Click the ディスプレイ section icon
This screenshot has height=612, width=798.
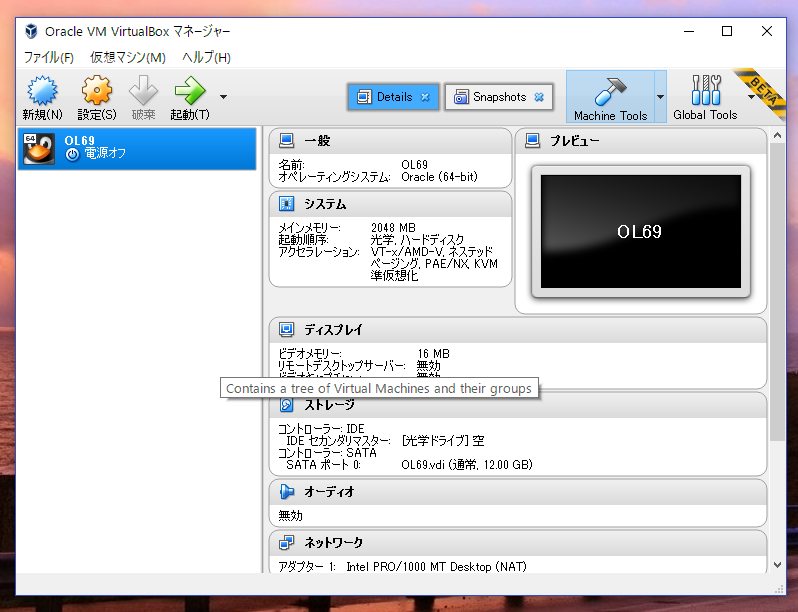tap(287, 329)
